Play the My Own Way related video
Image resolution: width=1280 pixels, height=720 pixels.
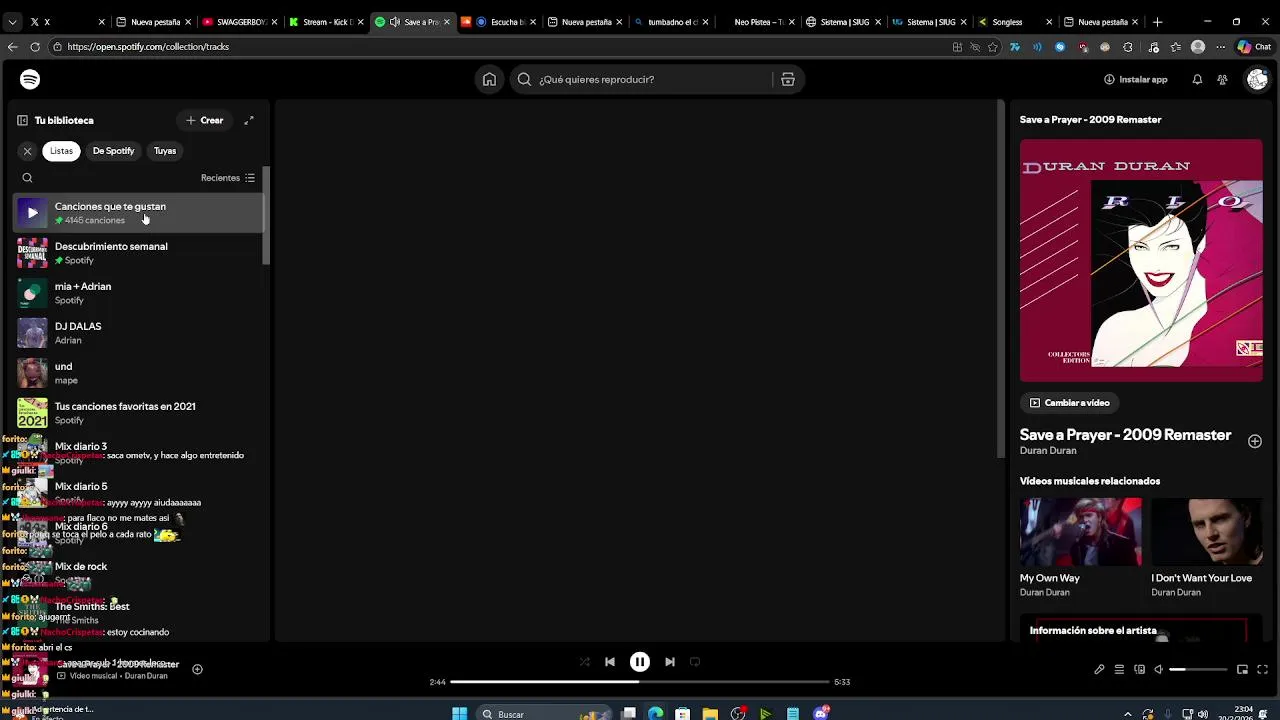(1080, 532)
